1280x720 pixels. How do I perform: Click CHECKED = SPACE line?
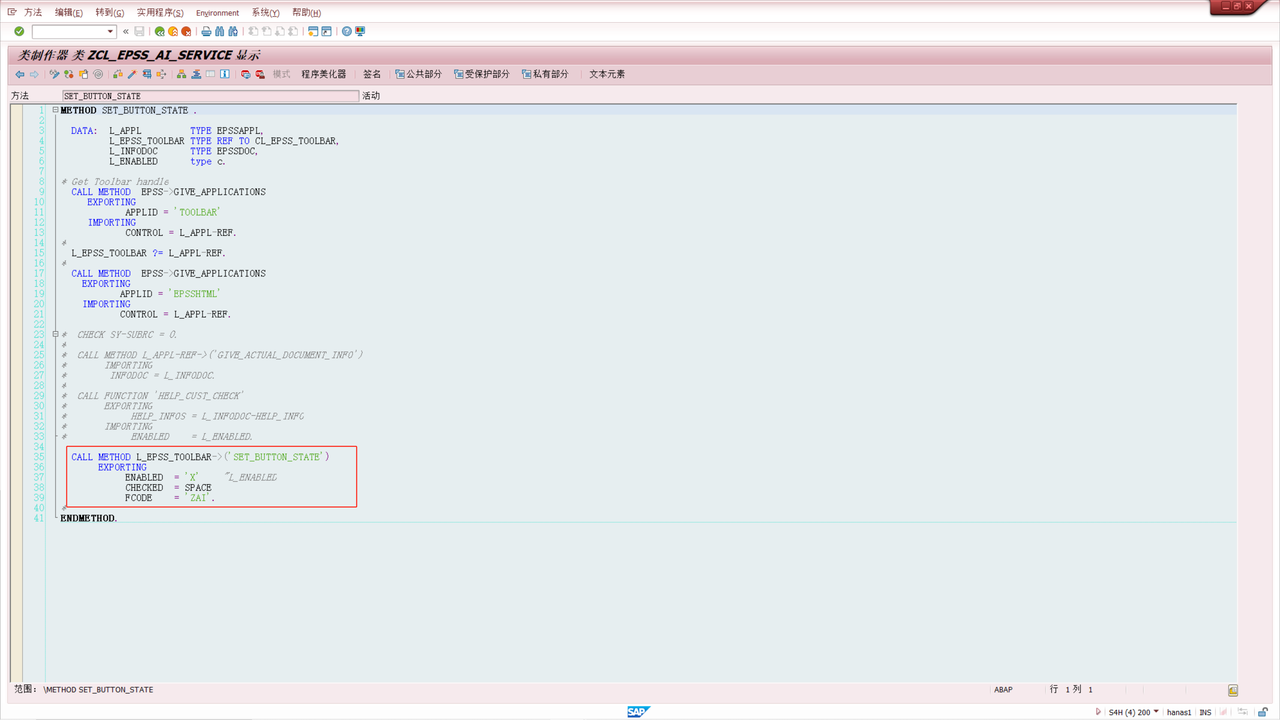(x=168, y=487)
